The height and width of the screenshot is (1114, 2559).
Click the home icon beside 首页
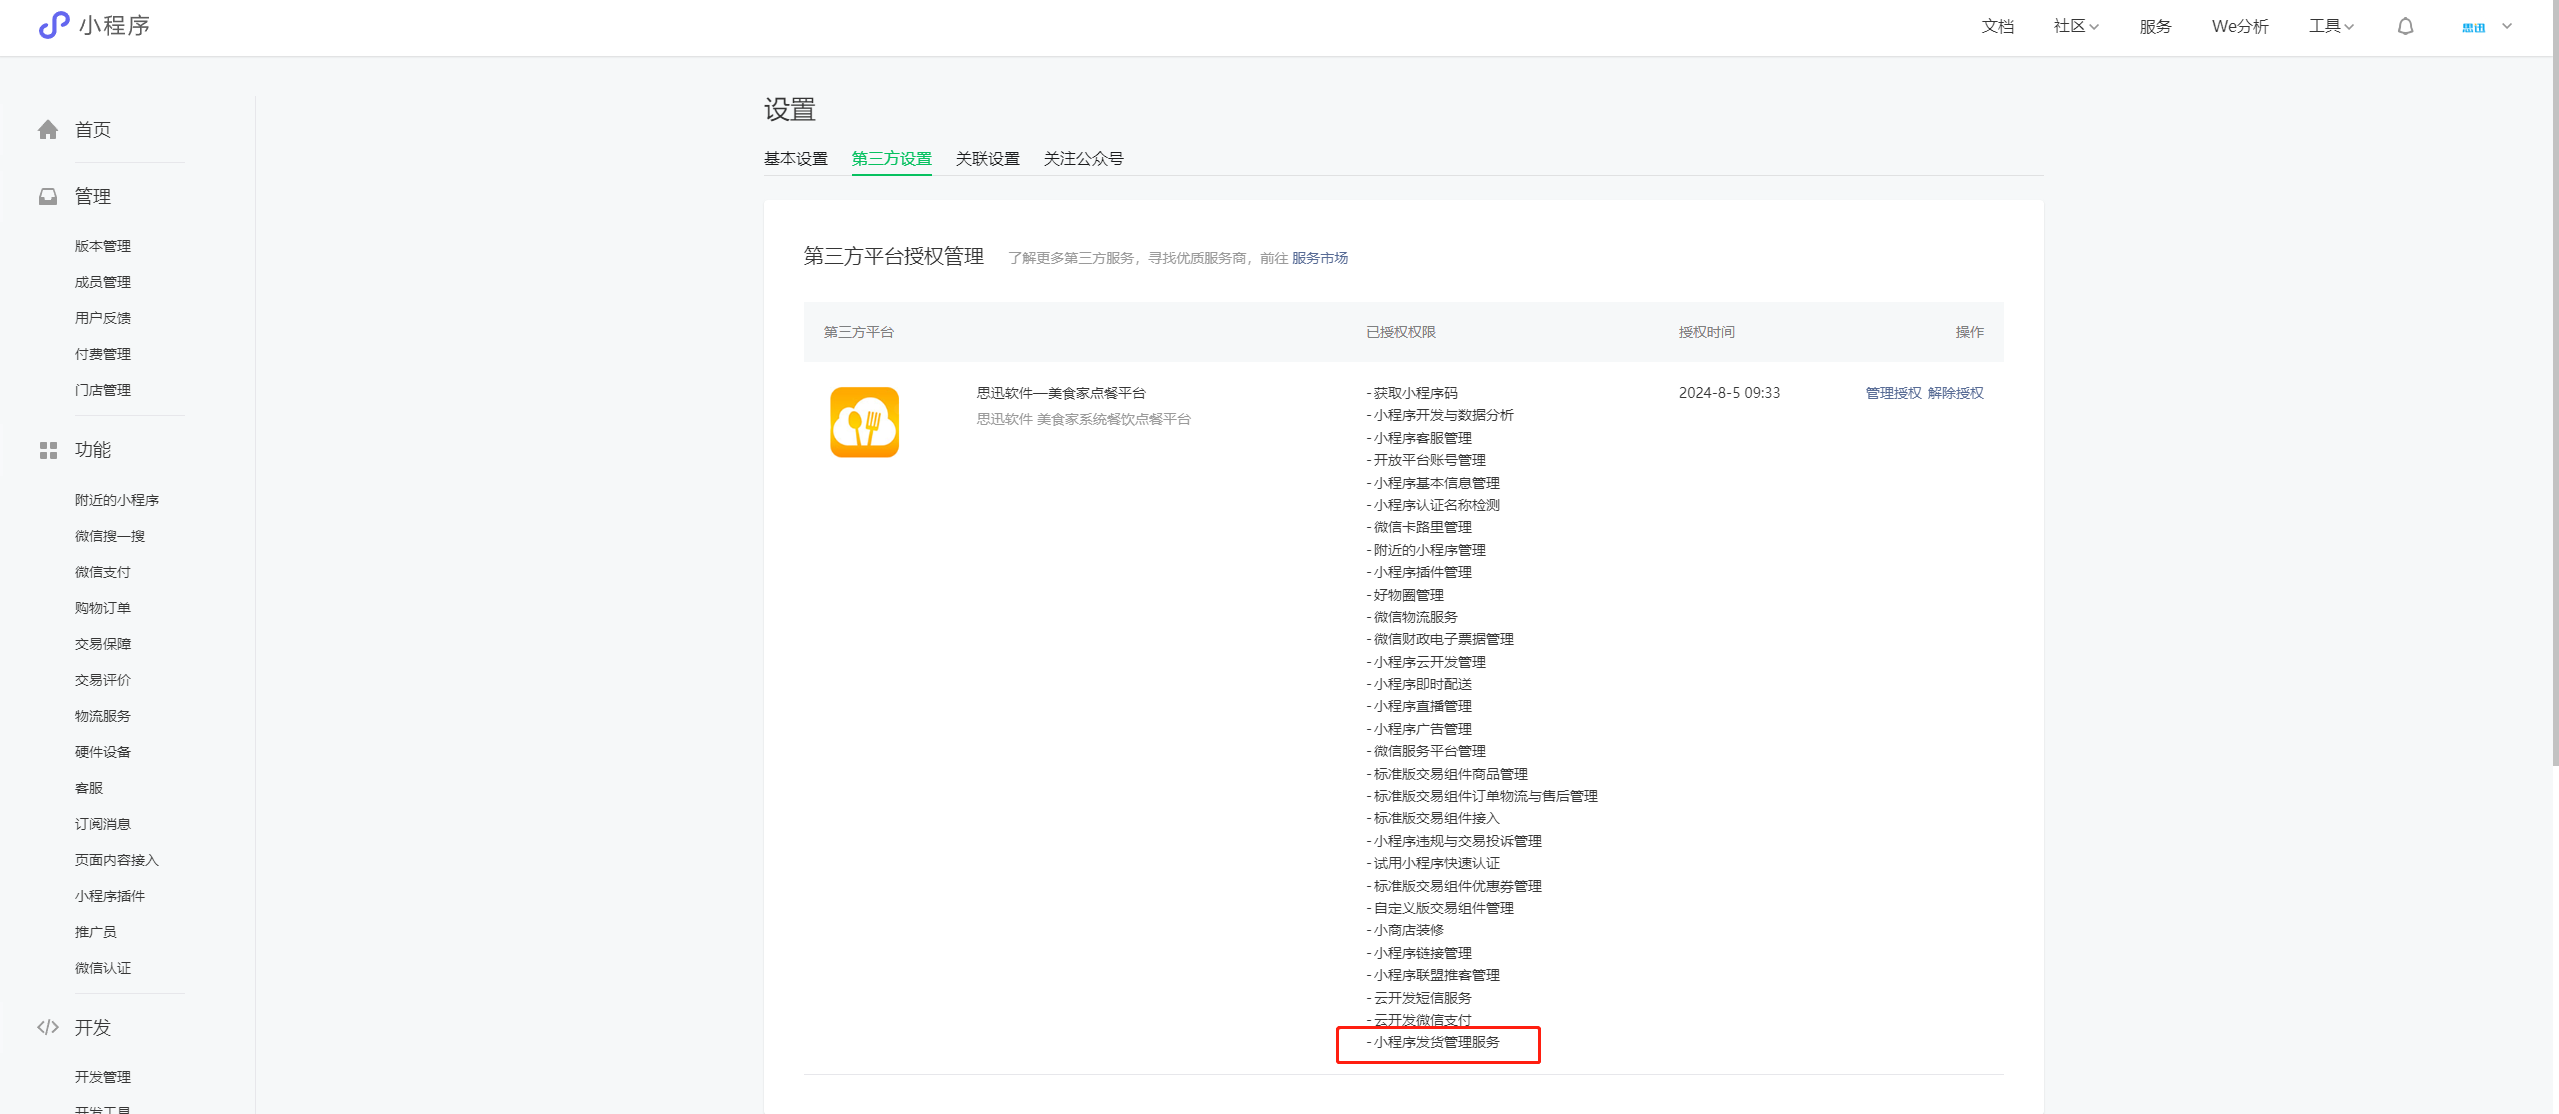click(x=48, y=130)
